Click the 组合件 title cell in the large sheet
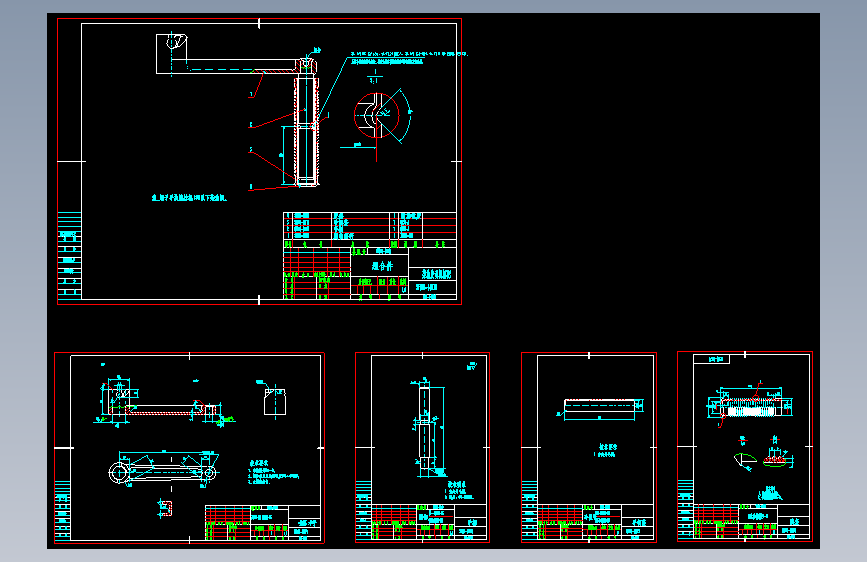Viewport: 867px width, 562px height. pos(381,266)
